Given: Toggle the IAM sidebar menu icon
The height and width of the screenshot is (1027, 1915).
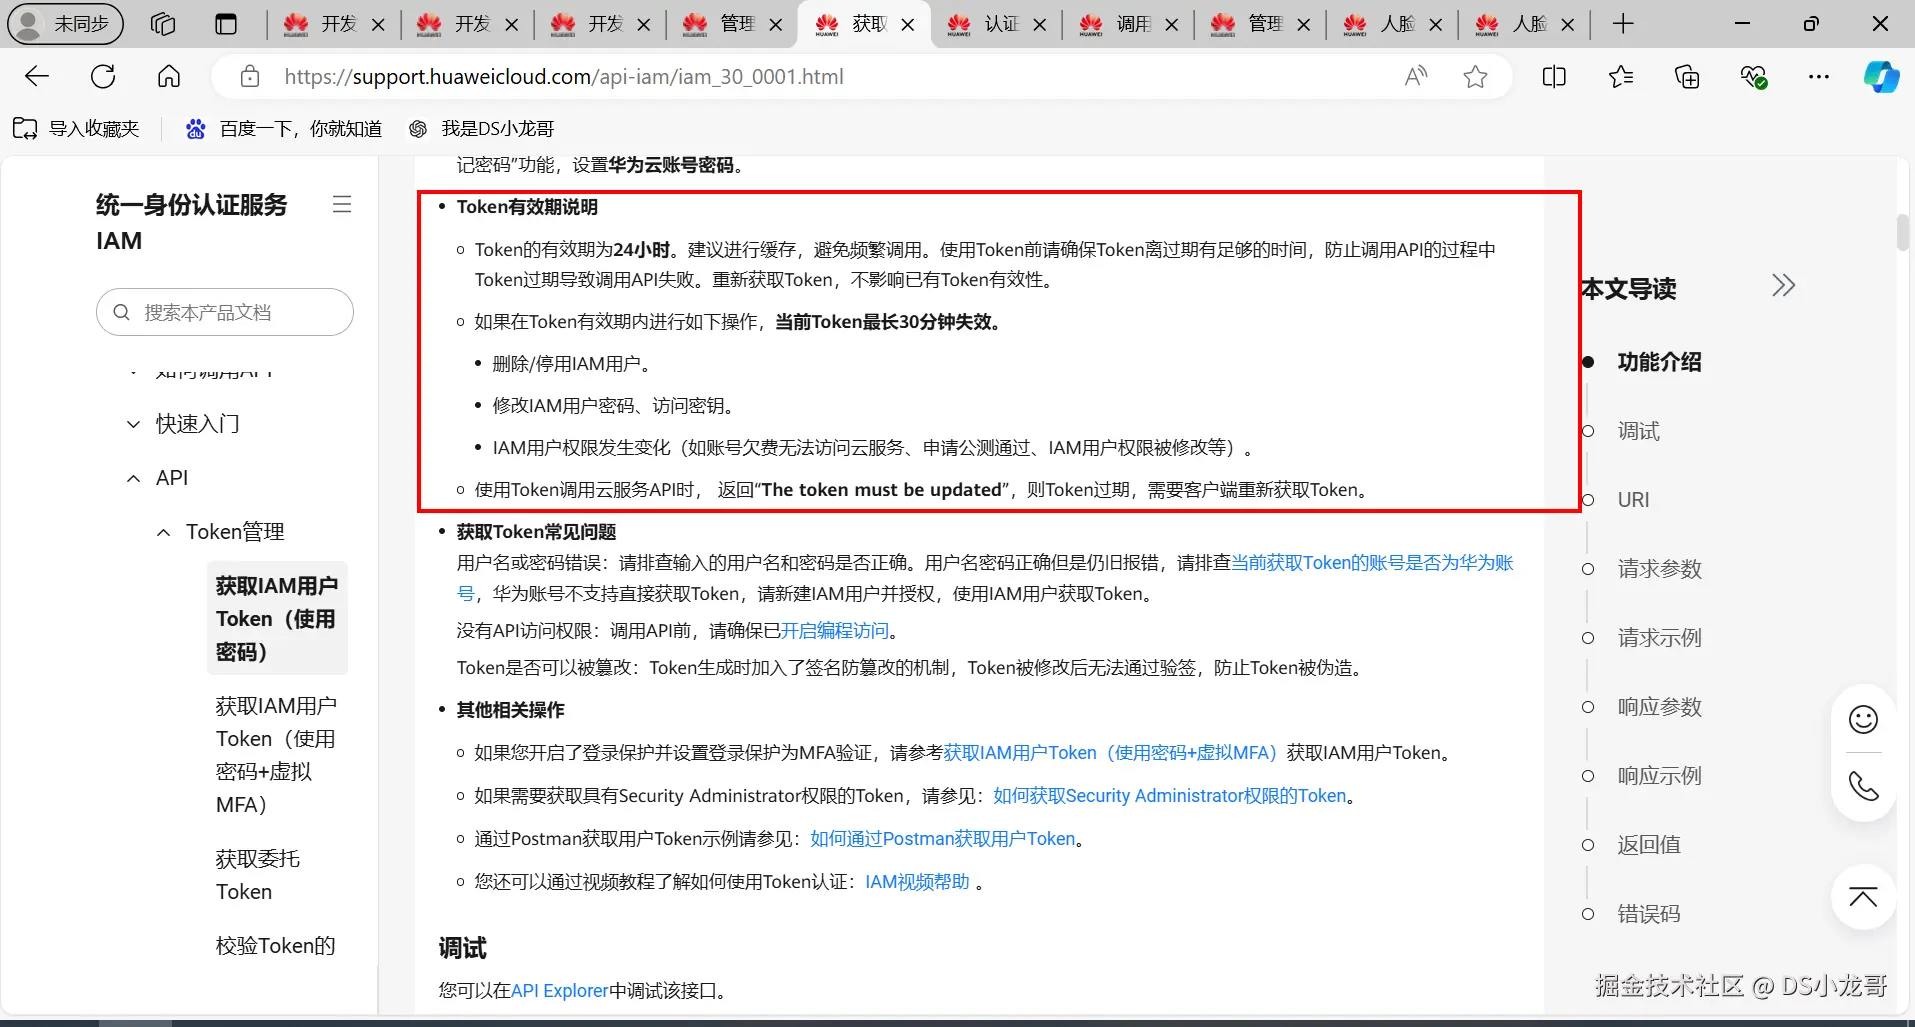Looking at the screenshot, I should 342,204.
